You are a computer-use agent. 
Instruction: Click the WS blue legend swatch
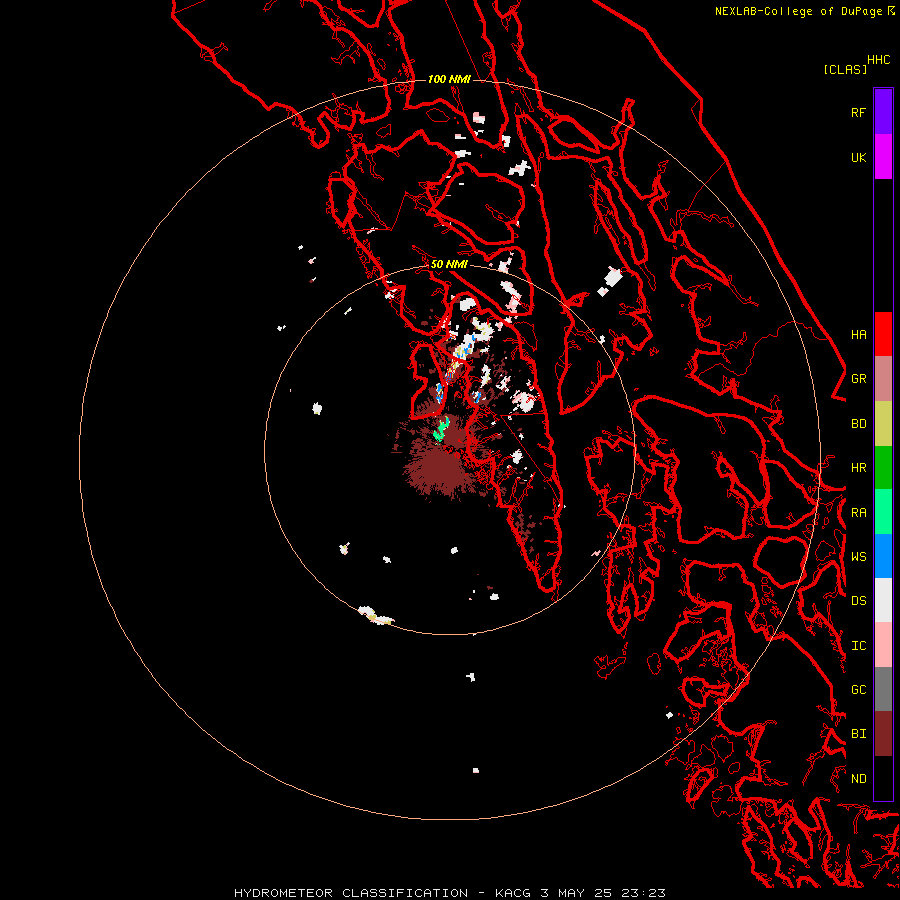point(883,556)
